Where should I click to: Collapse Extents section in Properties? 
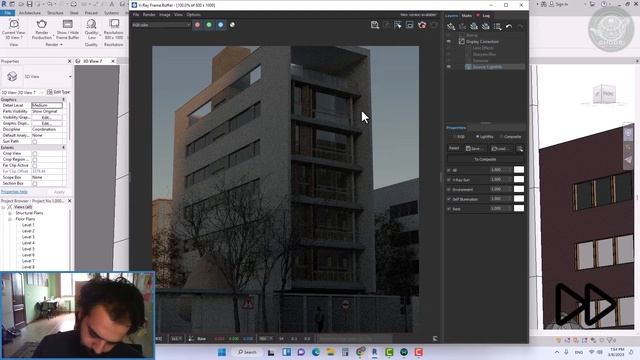coord(63,147)
